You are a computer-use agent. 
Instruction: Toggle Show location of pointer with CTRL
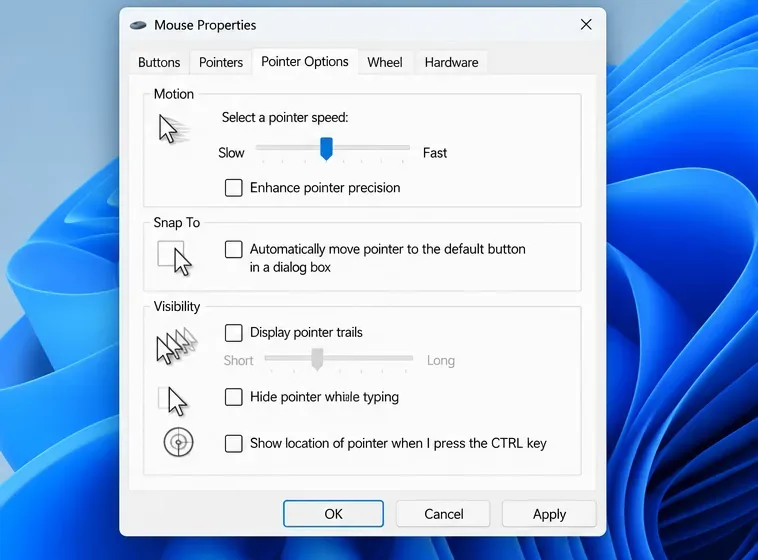233,443
